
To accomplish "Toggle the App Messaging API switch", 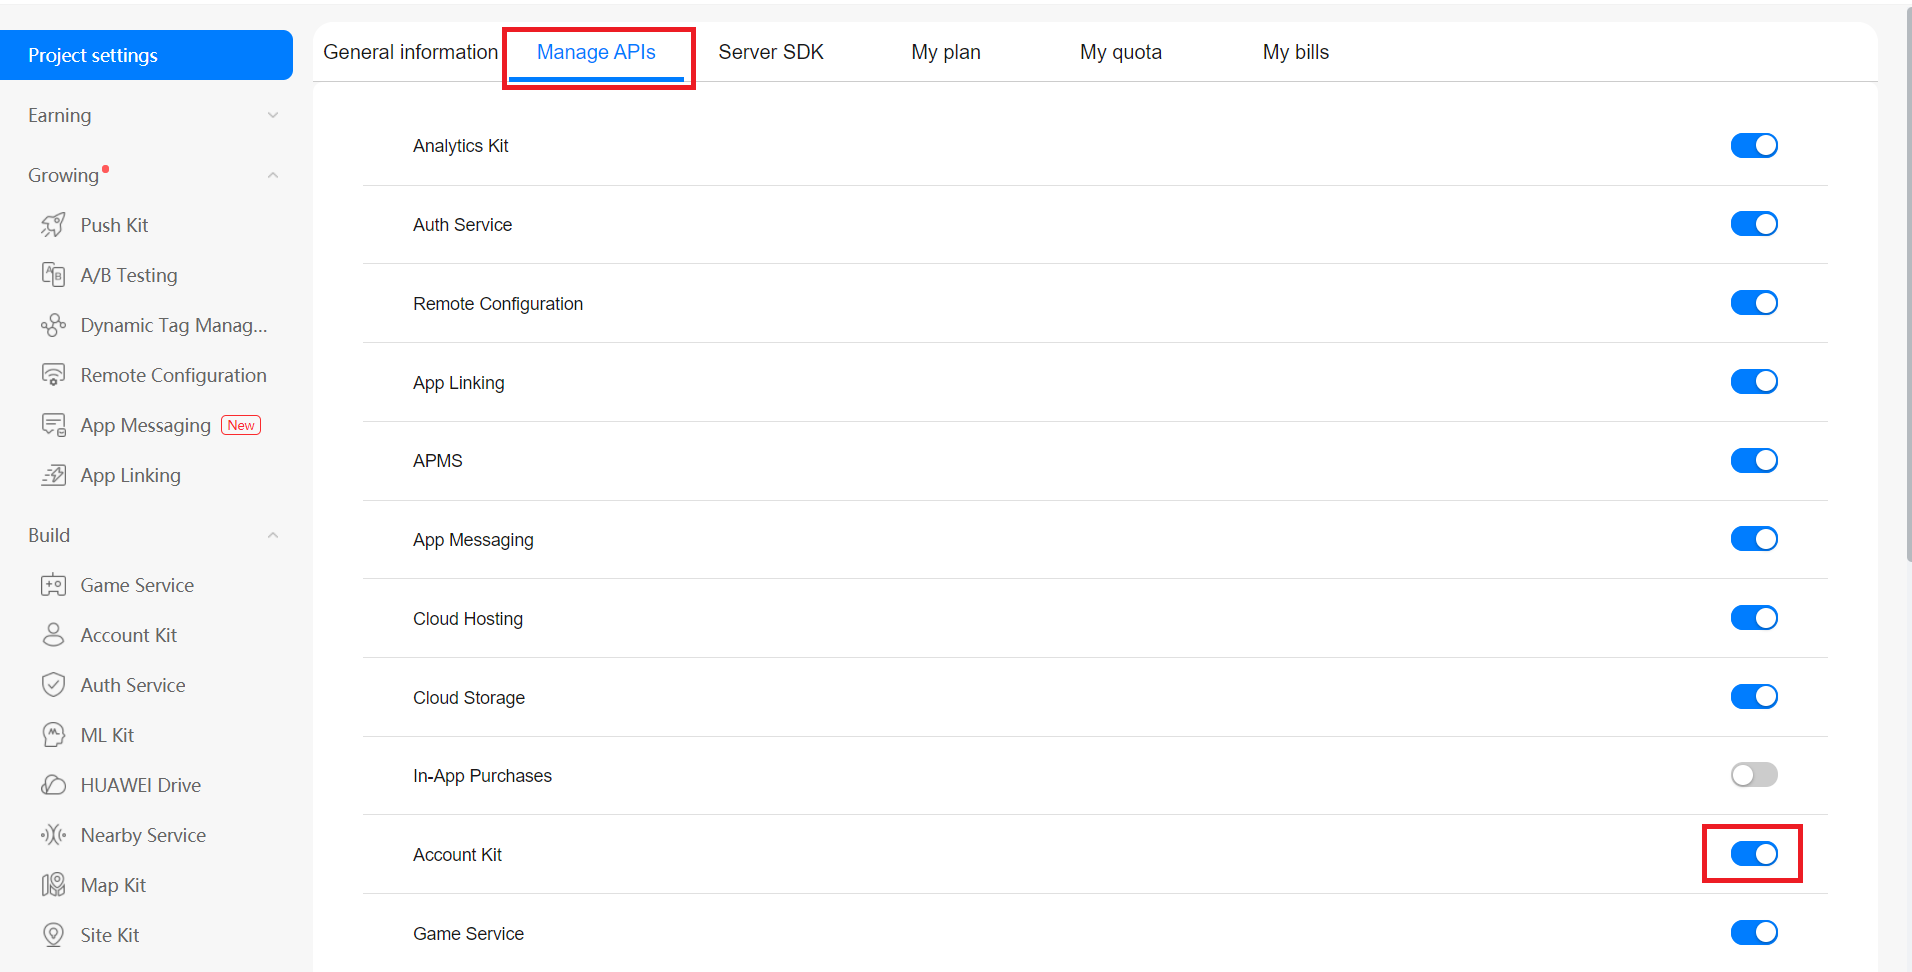I will click(x=1754, y=539).
